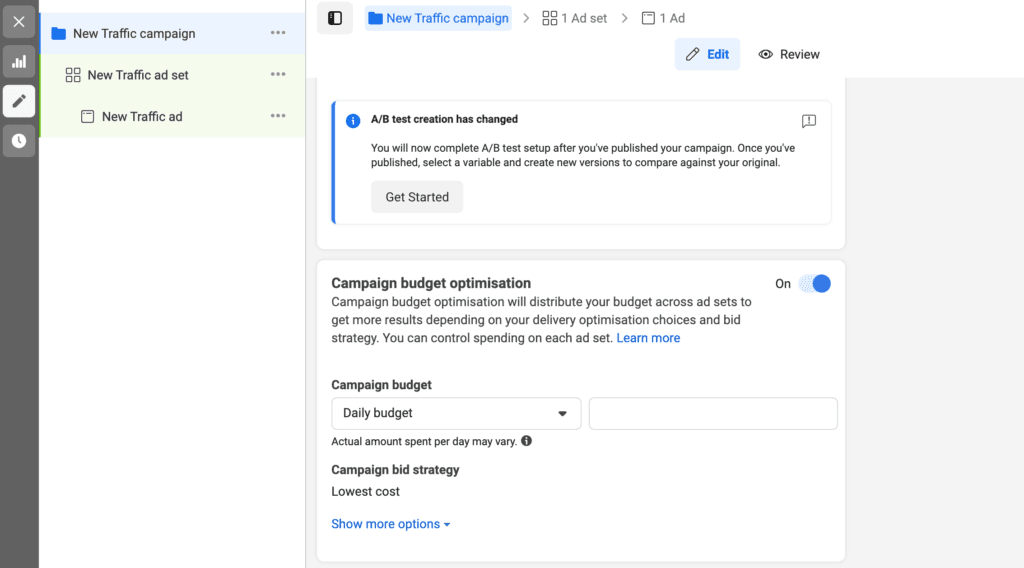Click the feedback icon in A/B test notice
Image resolution: width=1024 pixels, height=568 pixels.
pyautogui.click(x=809, y=121)
